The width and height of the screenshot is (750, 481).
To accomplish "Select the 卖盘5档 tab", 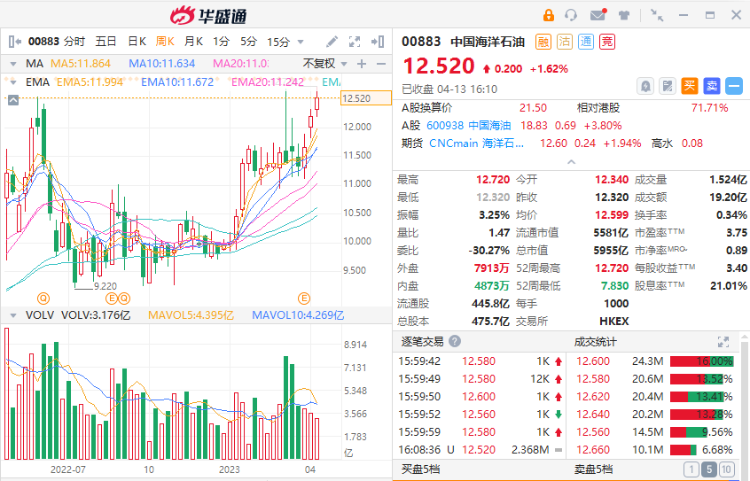I will (594, 470).
